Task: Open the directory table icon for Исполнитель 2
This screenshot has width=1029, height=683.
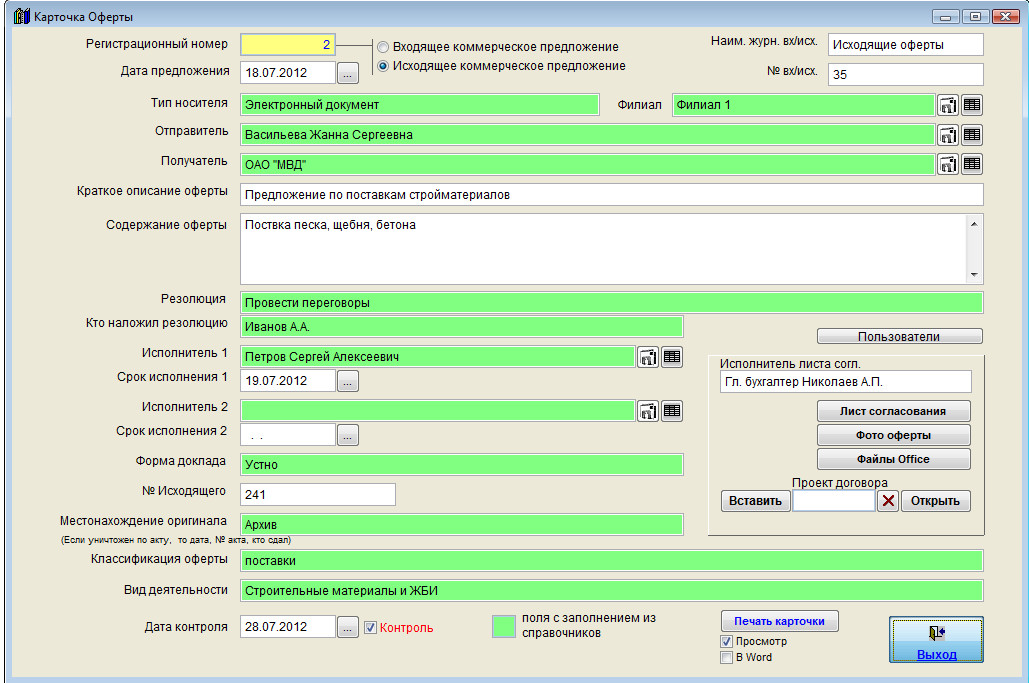Action: click(672, 409)
